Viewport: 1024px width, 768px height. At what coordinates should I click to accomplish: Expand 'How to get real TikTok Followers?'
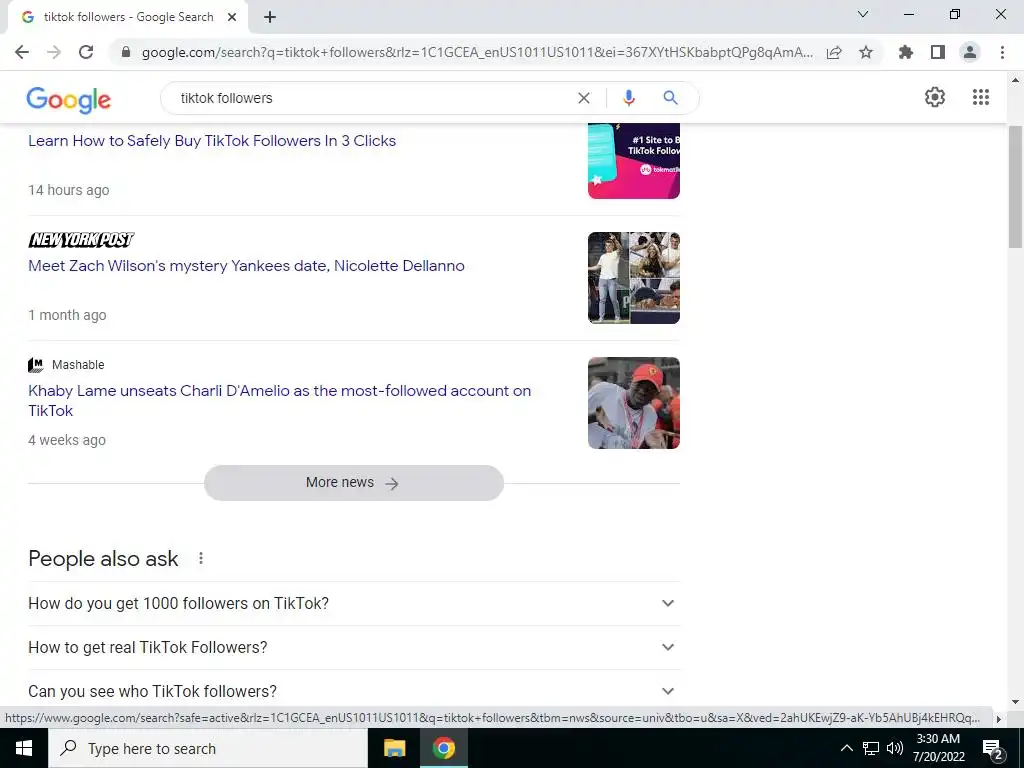tap(353, 647)
